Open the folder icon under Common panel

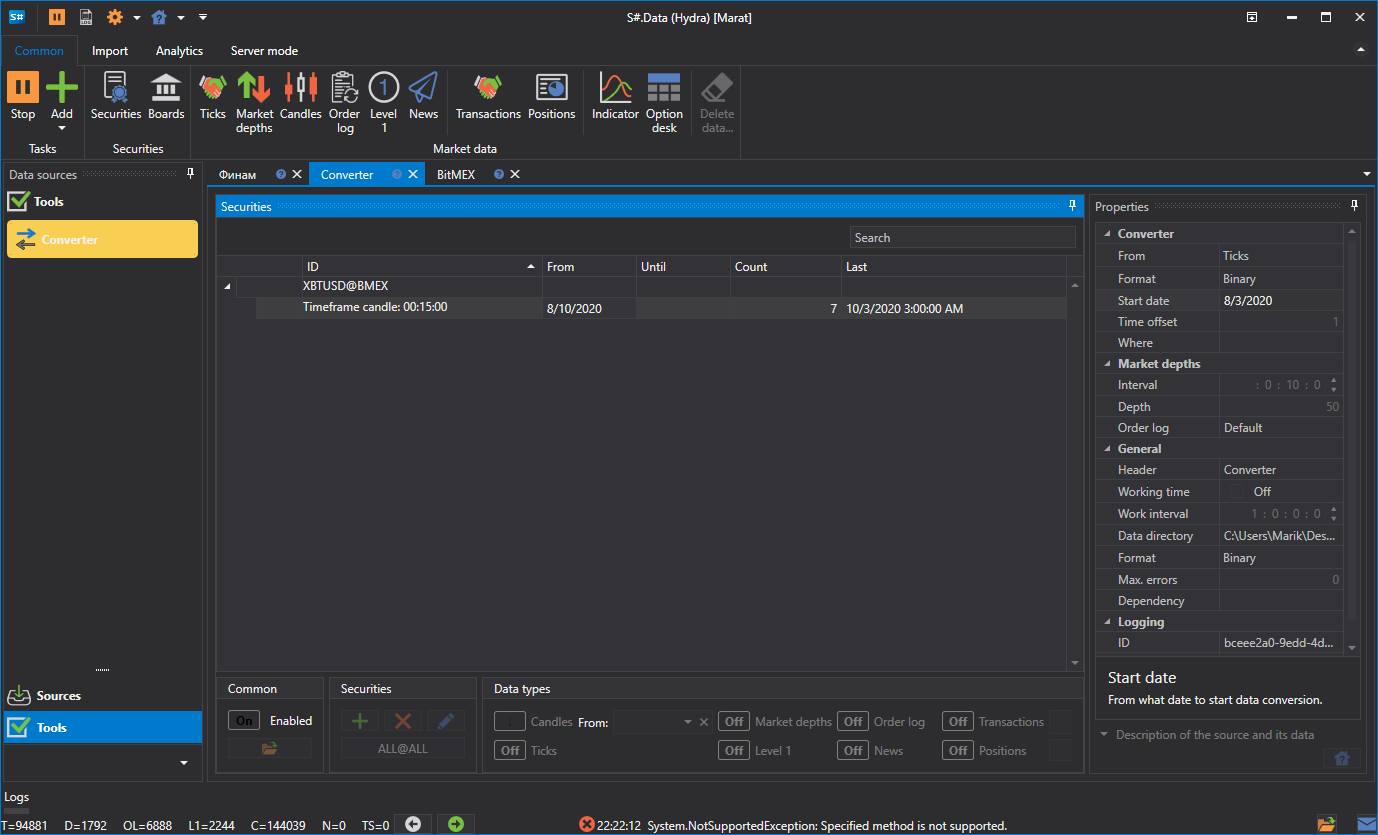pos(270,748)
